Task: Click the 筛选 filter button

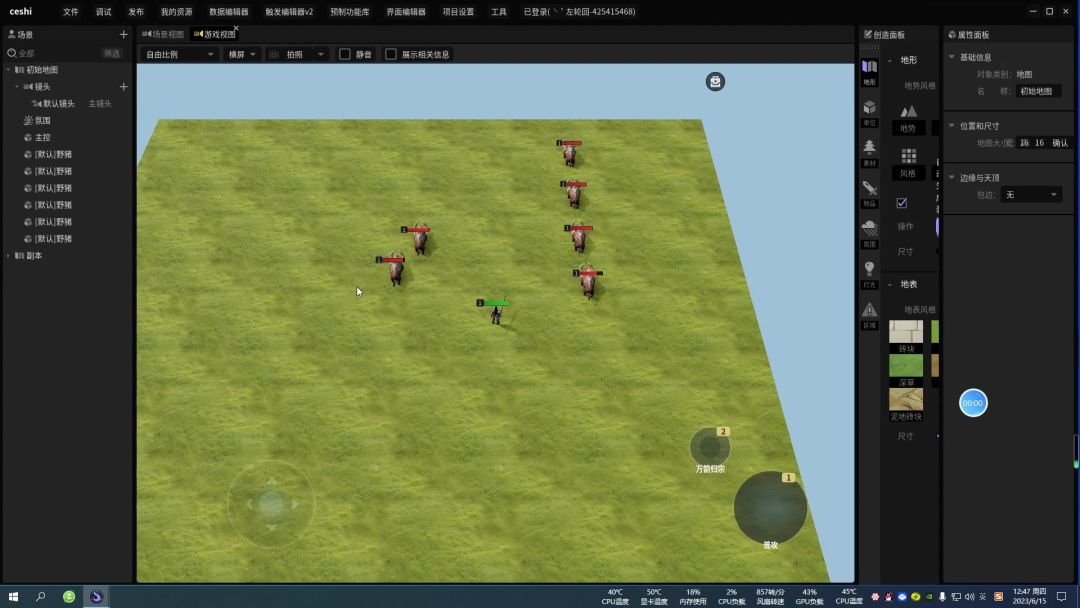Action: pyautogui.click(x=112, y=53)
